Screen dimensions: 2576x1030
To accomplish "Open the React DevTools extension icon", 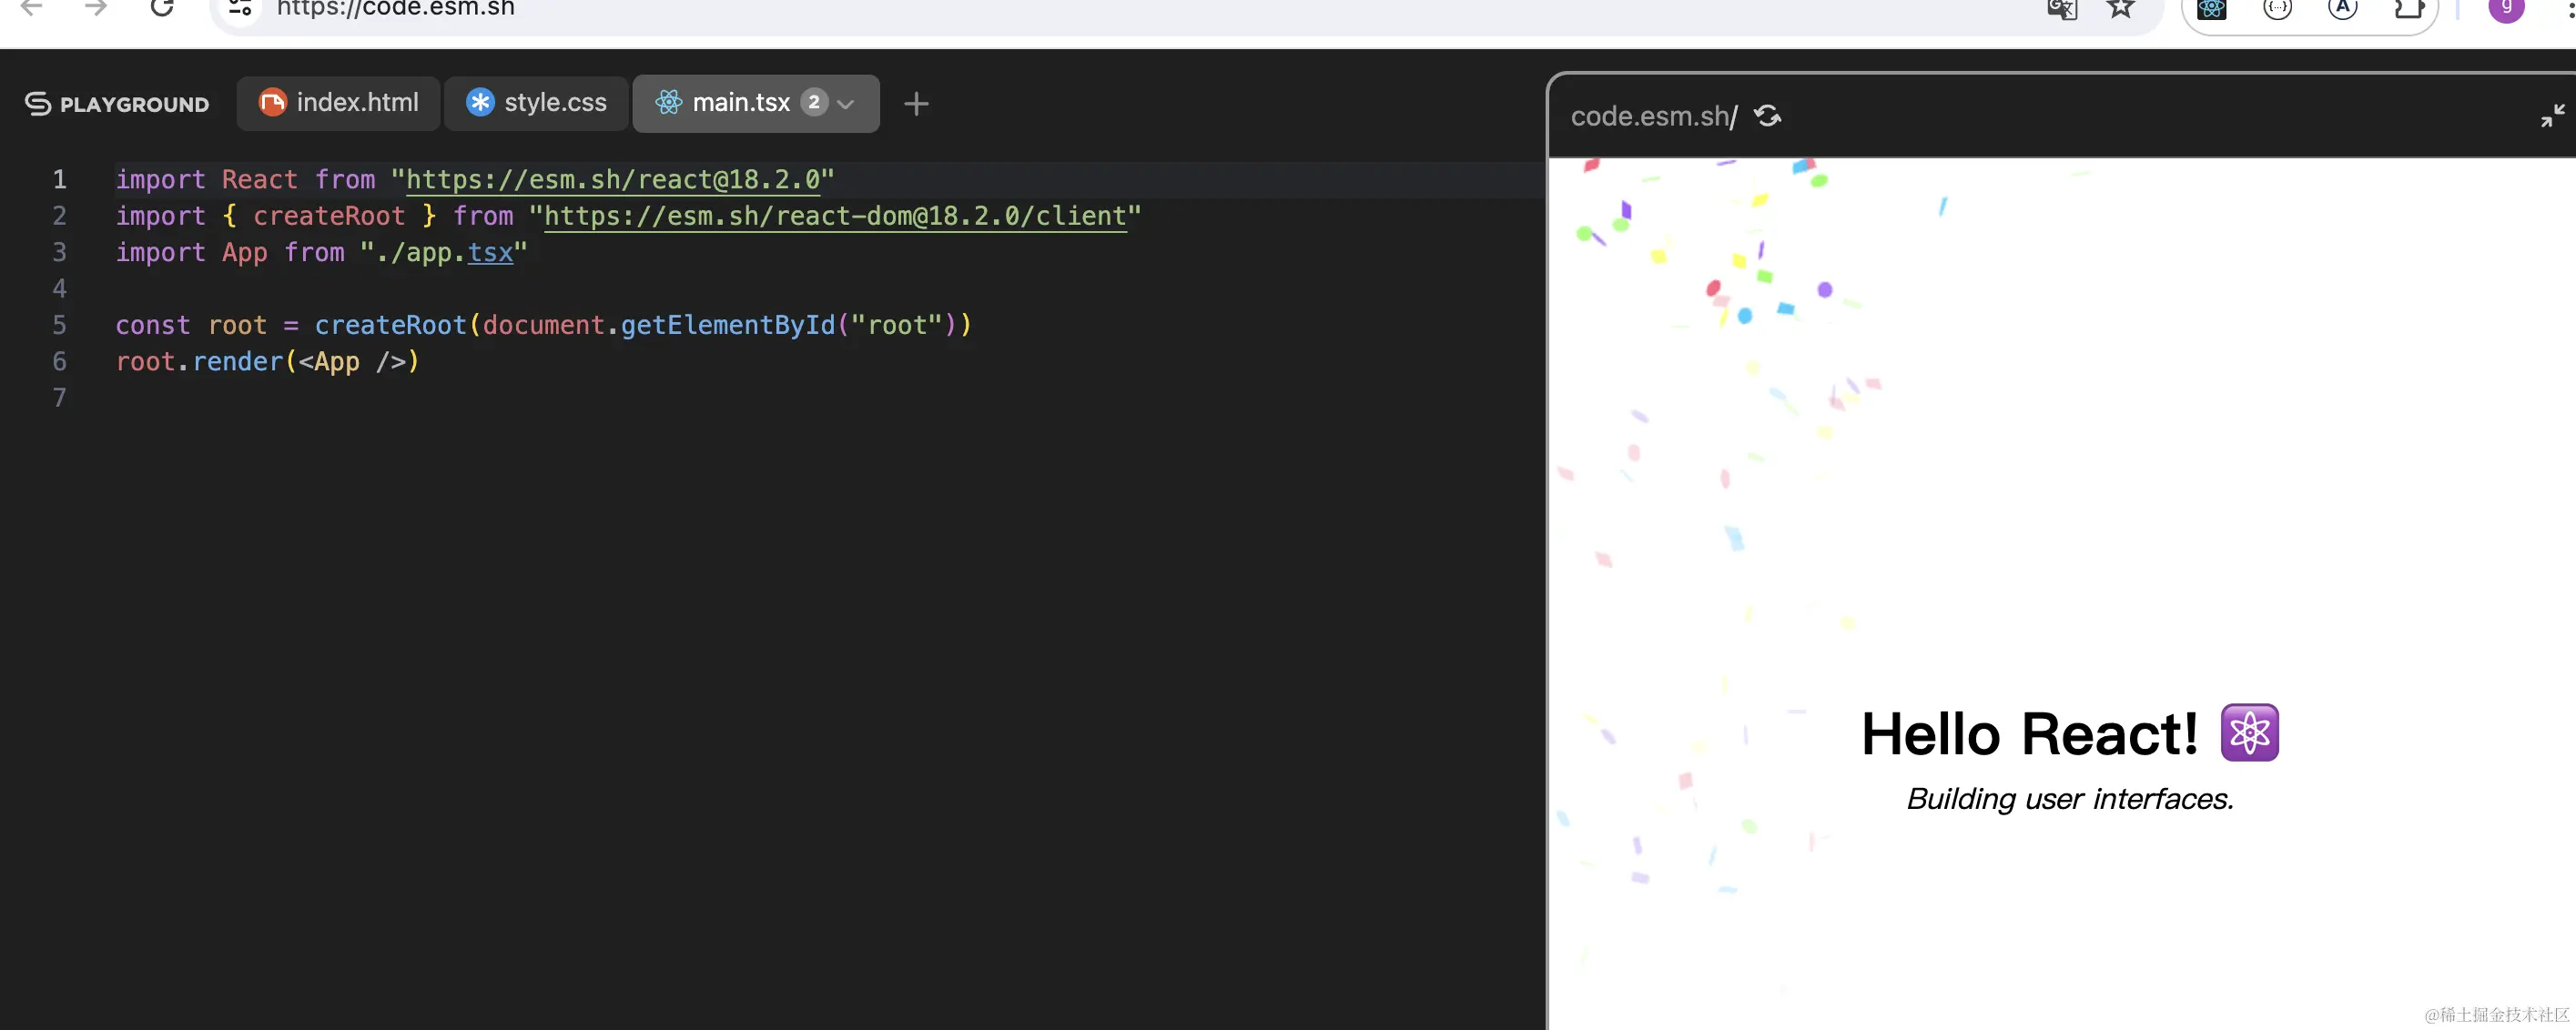I will (2211, 8).
